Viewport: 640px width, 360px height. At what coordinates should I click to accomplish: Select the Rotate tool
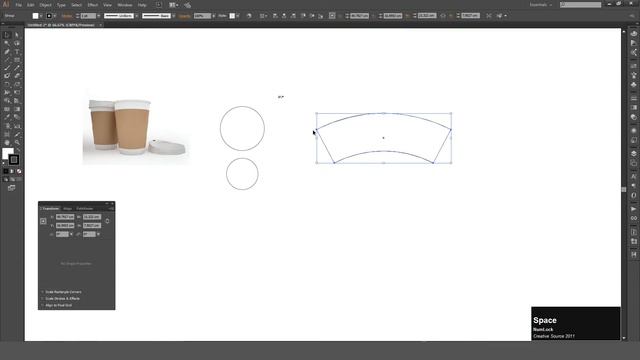(7, 84)
